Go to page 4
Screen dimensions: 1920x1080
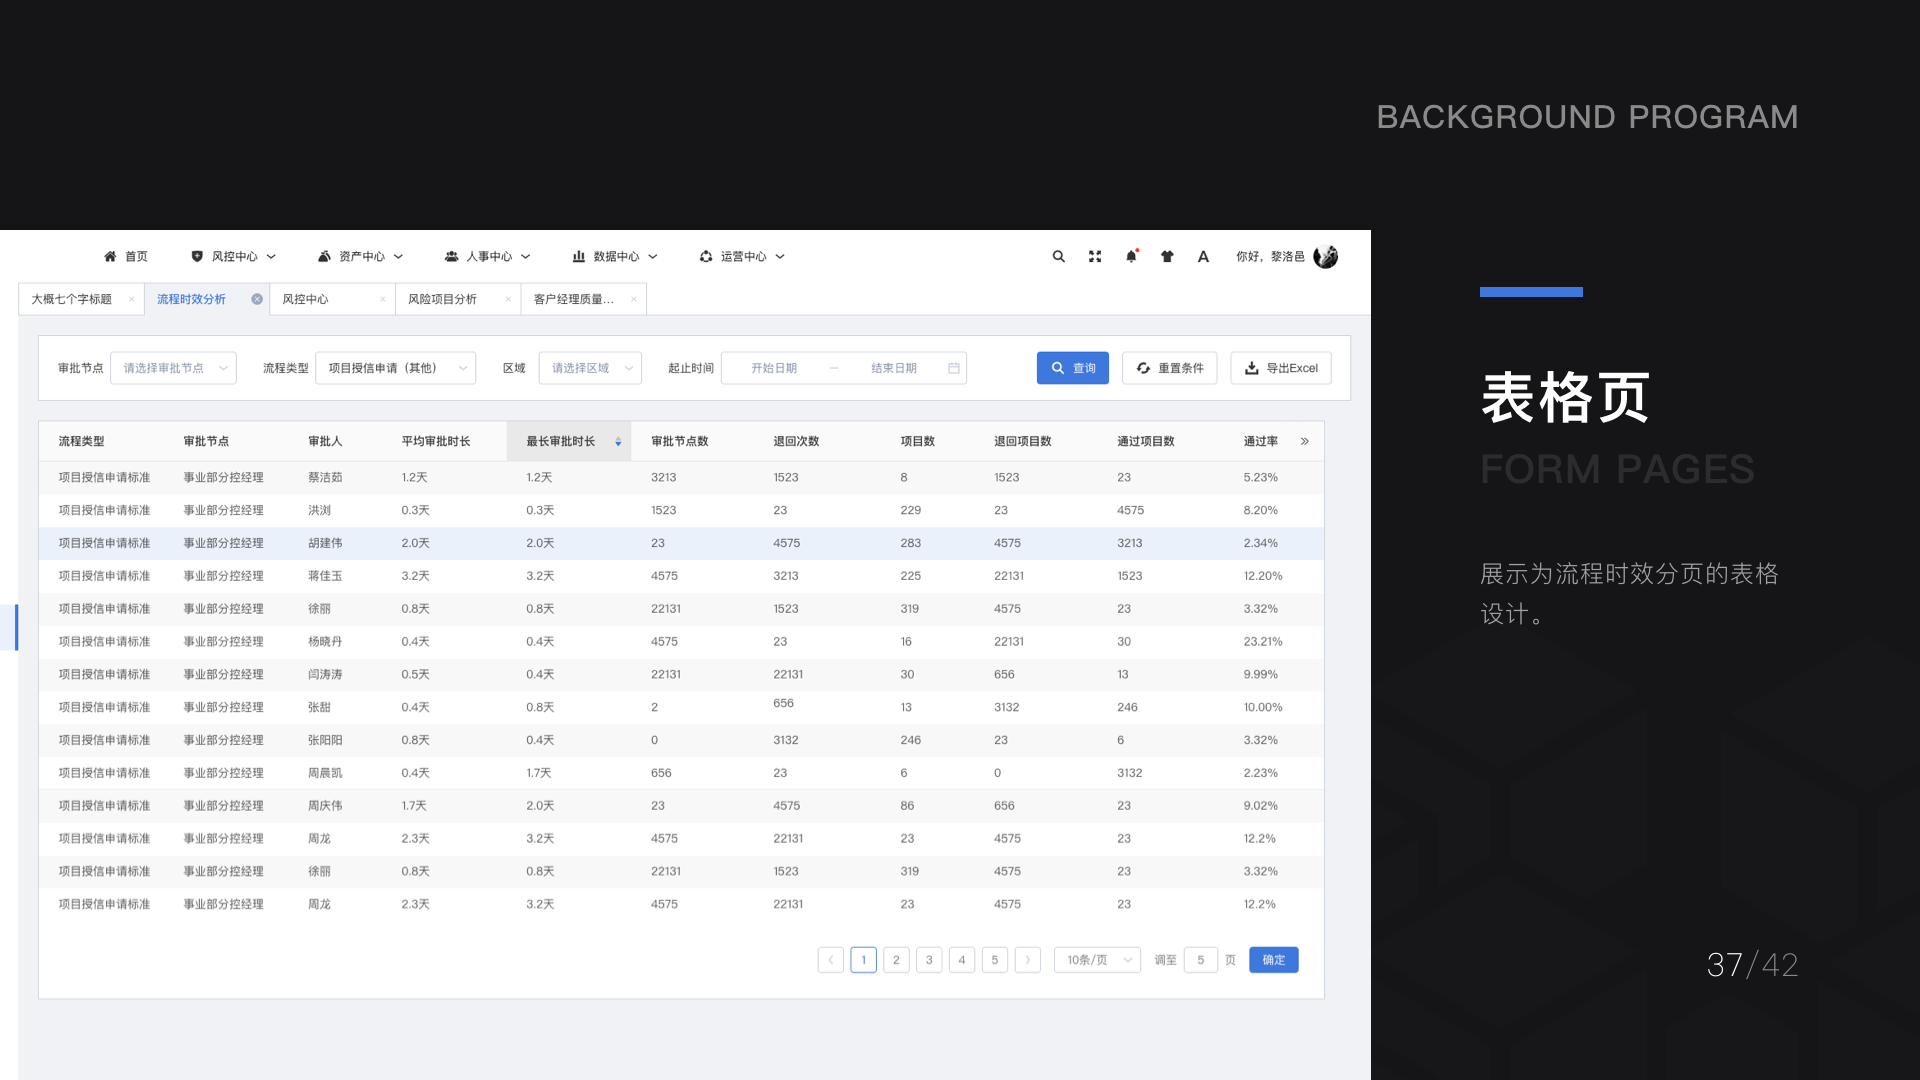[962, 960]
